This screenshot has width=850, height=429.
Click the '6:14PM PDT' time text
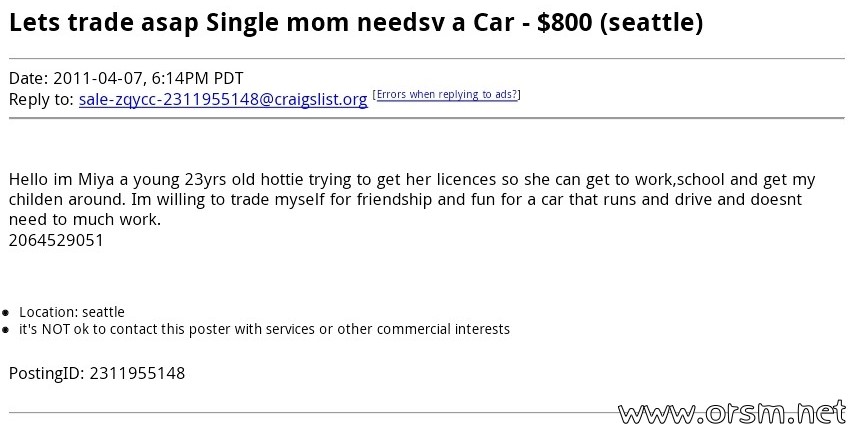click(197, 79)
